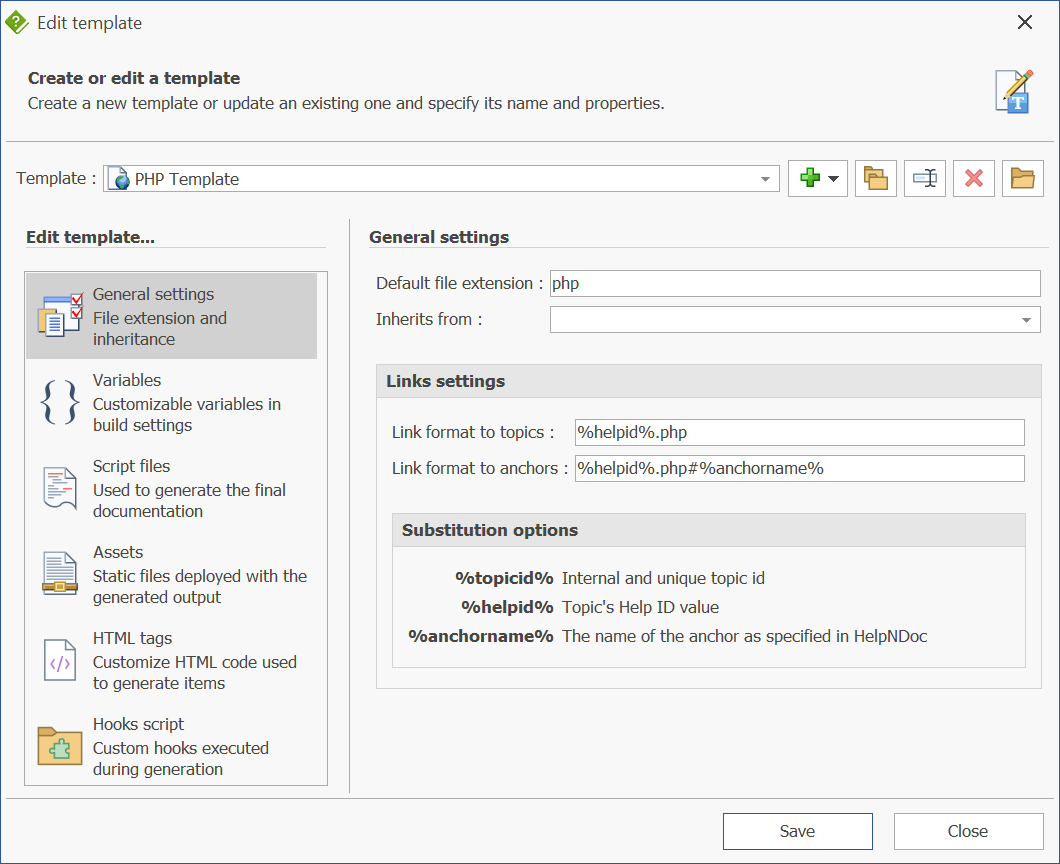
Task: Close the Edit template dialog window
Action: 1025,22
